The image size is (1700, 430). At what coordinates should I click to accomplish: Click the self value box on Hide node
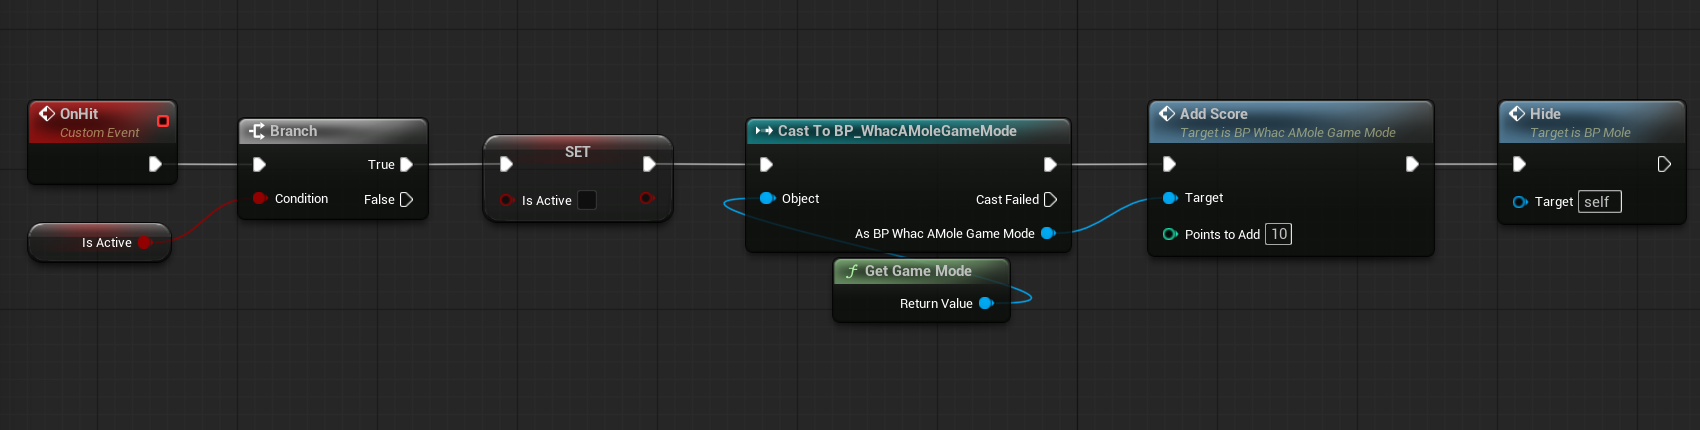point(1599,202)
